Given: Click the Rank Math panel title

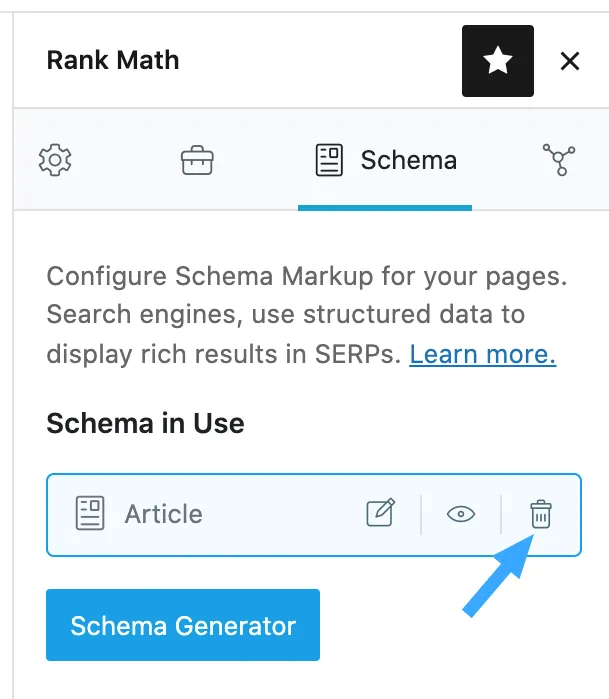Looking at the screenshot, I should [x=113, y=62].
